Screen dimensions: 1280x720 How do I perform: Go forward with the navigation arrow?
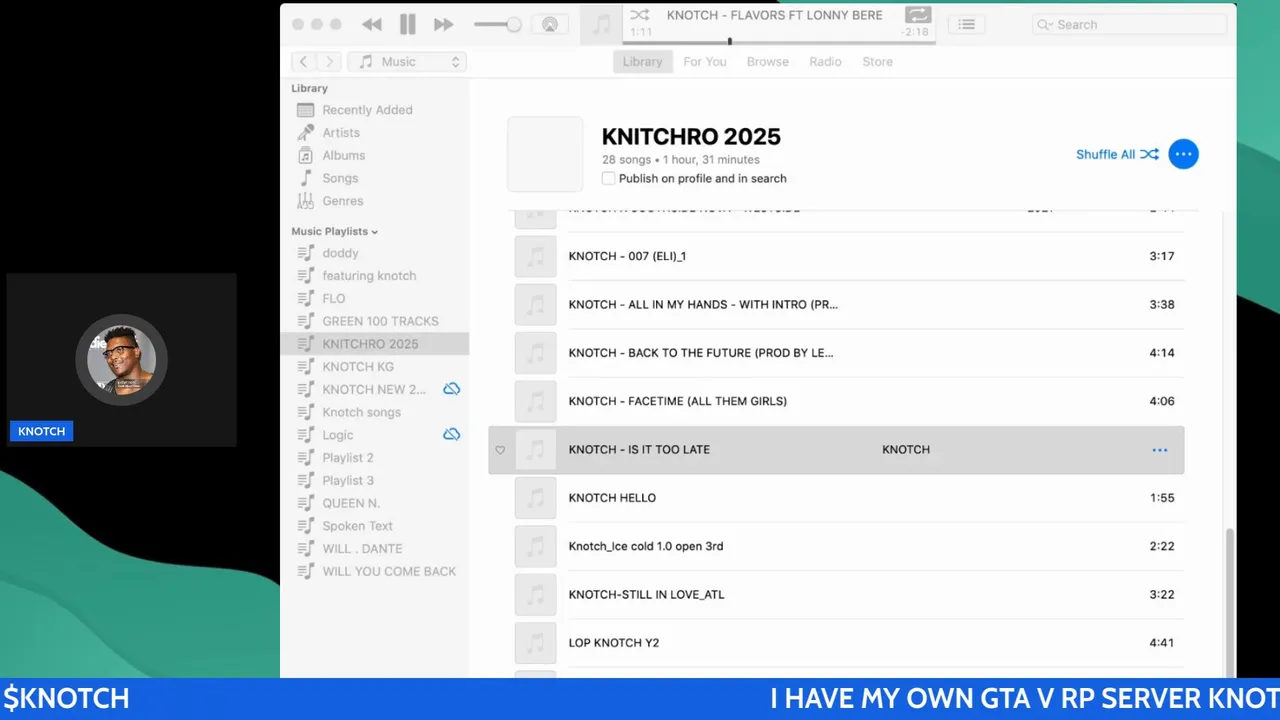click(x=330, y=62)
